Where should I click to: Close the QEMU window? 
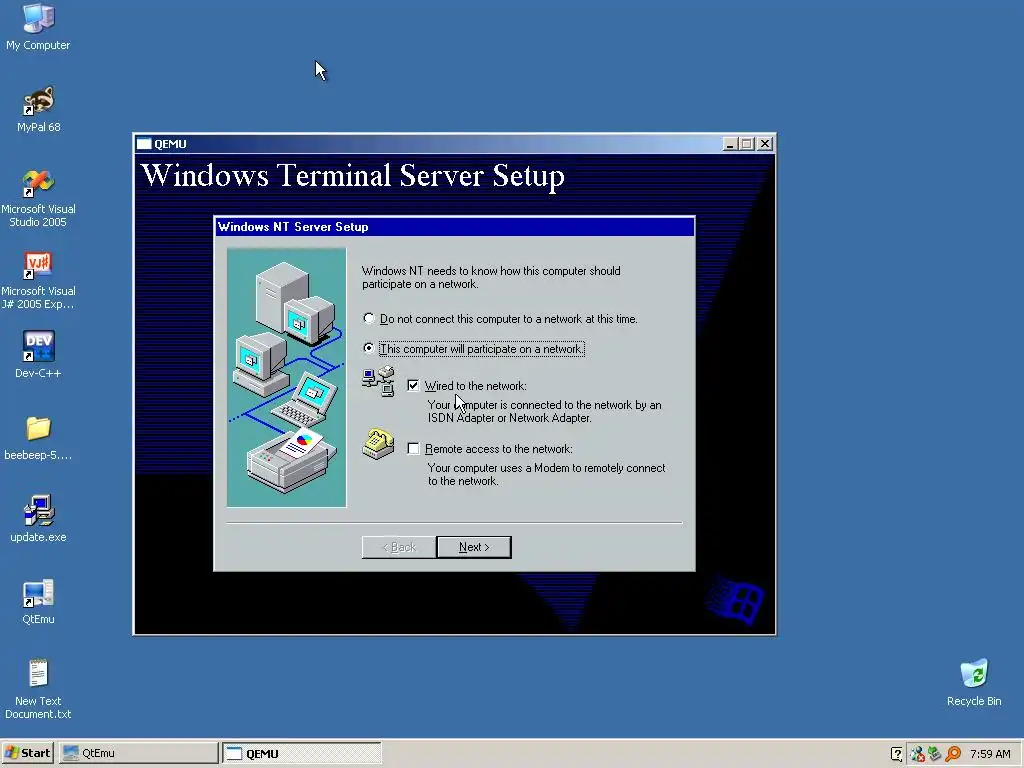coord(765,144)
